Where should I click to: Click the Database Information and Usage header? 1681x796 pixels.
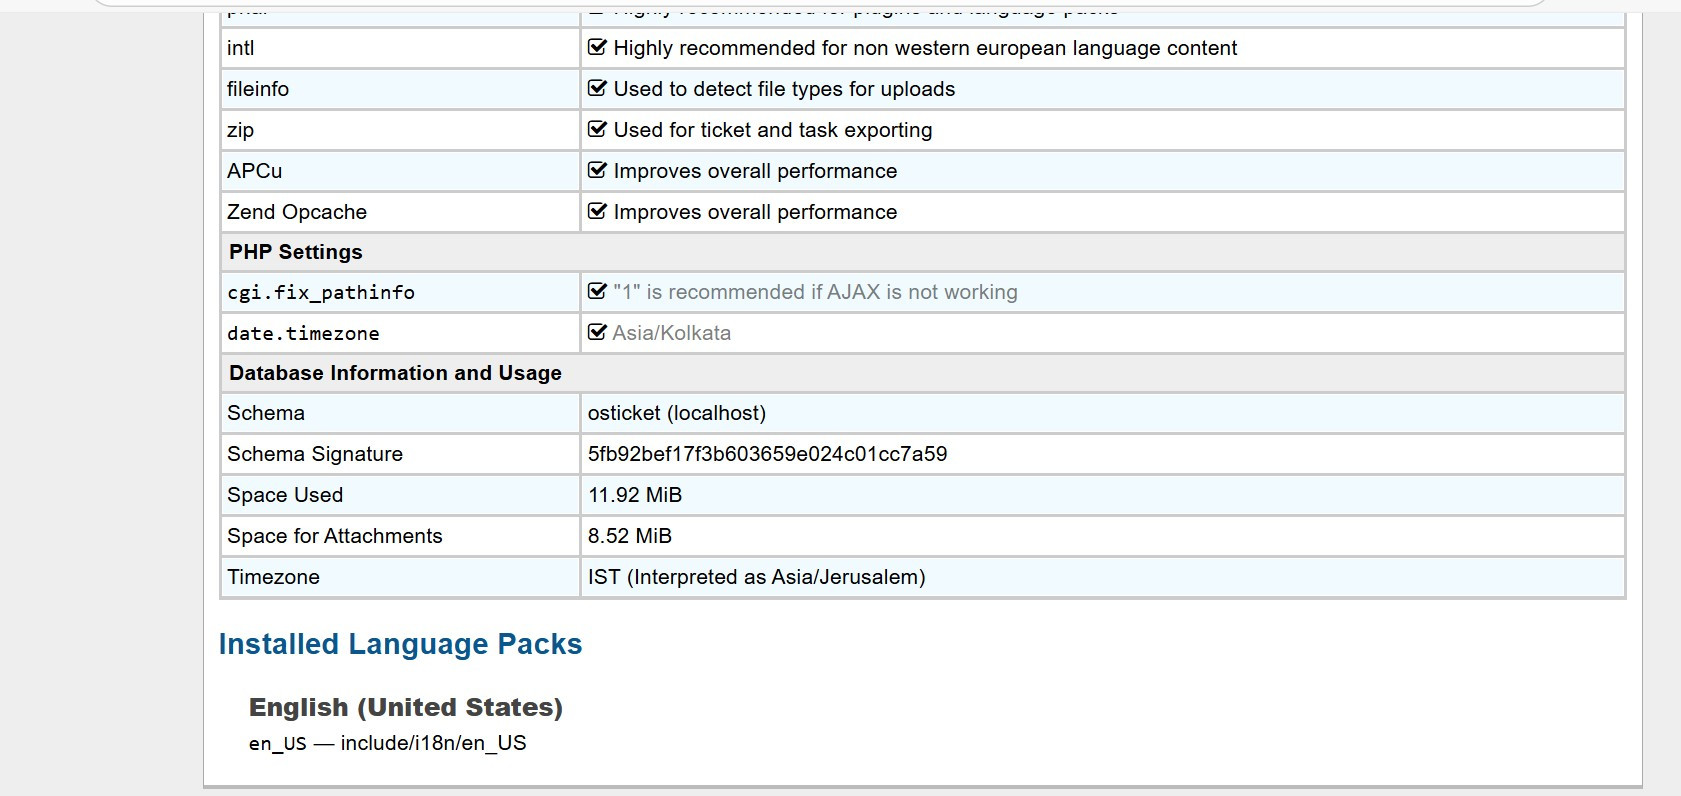(x=395, y=373)
